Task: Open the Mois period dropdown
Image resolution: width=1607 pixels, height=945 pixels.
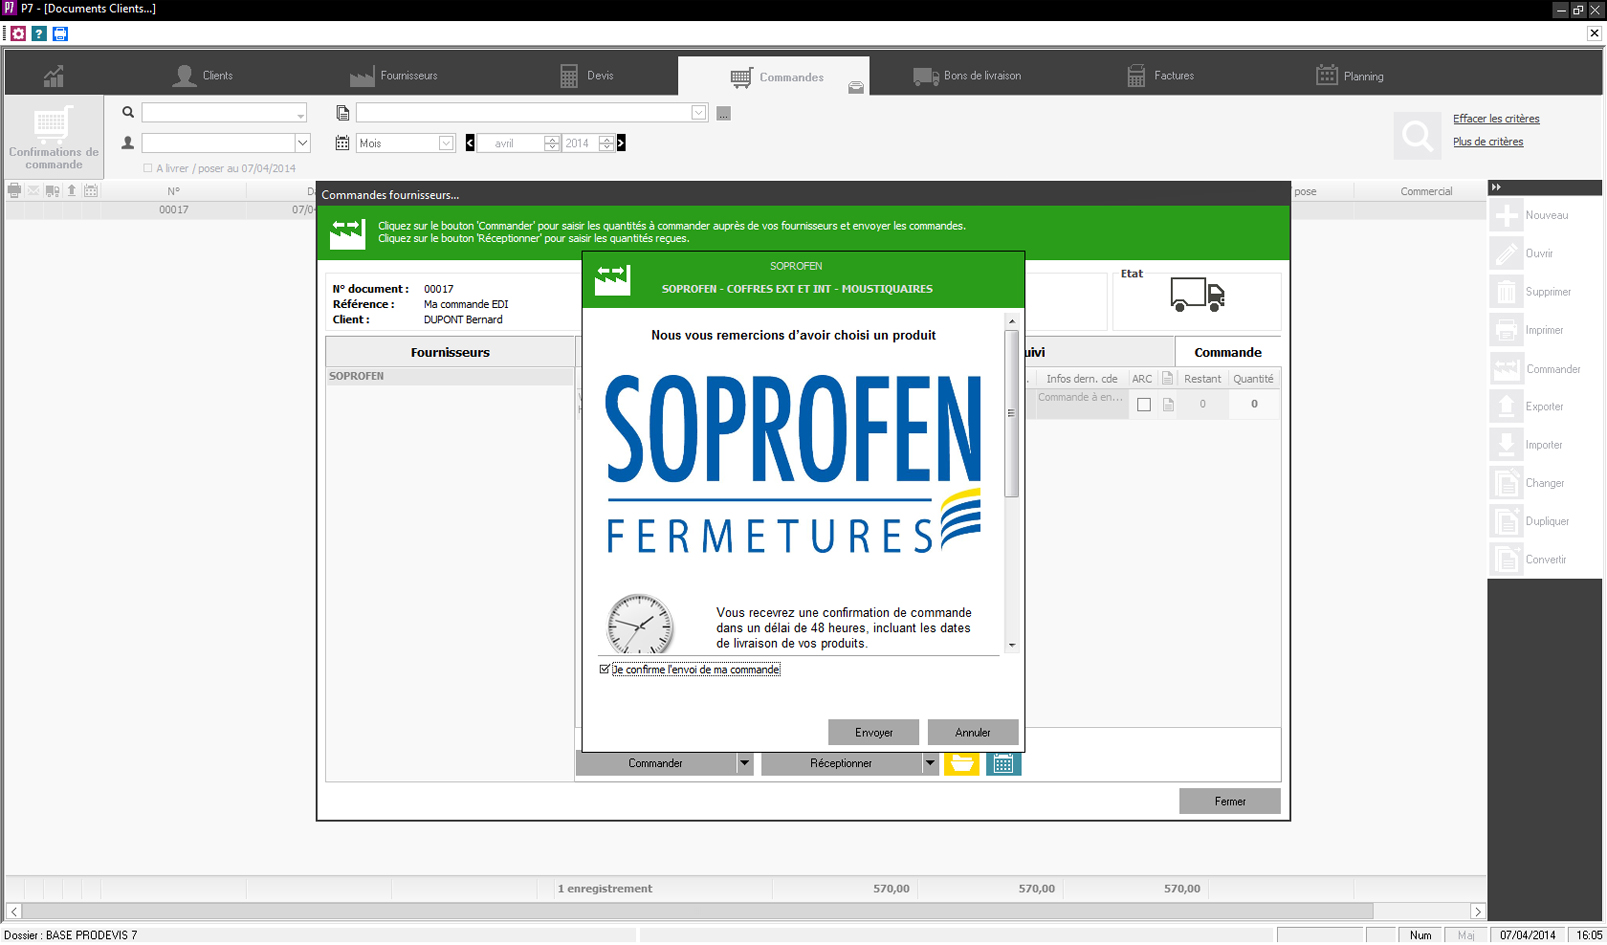Action: coord(446,143)
